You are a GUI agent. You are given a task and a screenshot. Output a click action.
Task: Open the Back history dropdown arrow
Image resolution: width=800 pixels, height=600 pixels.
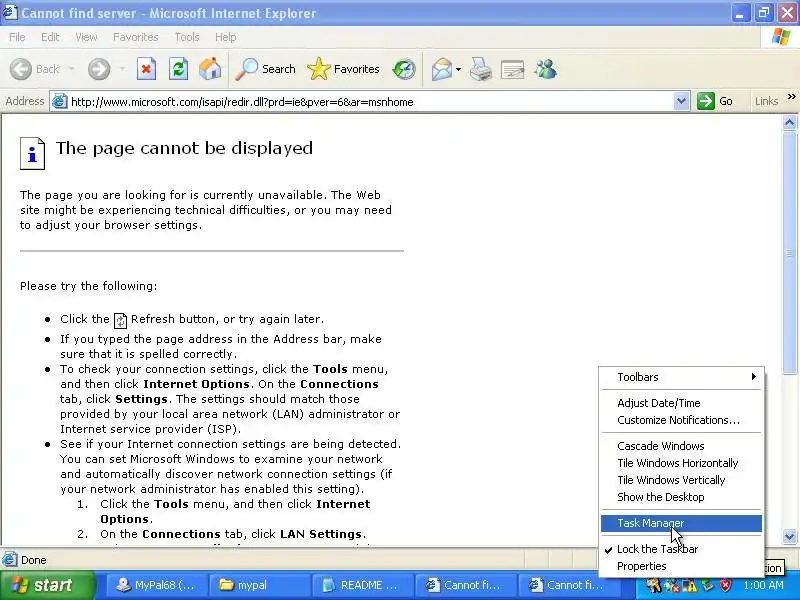pyautogui.click(x=71, y=69)
